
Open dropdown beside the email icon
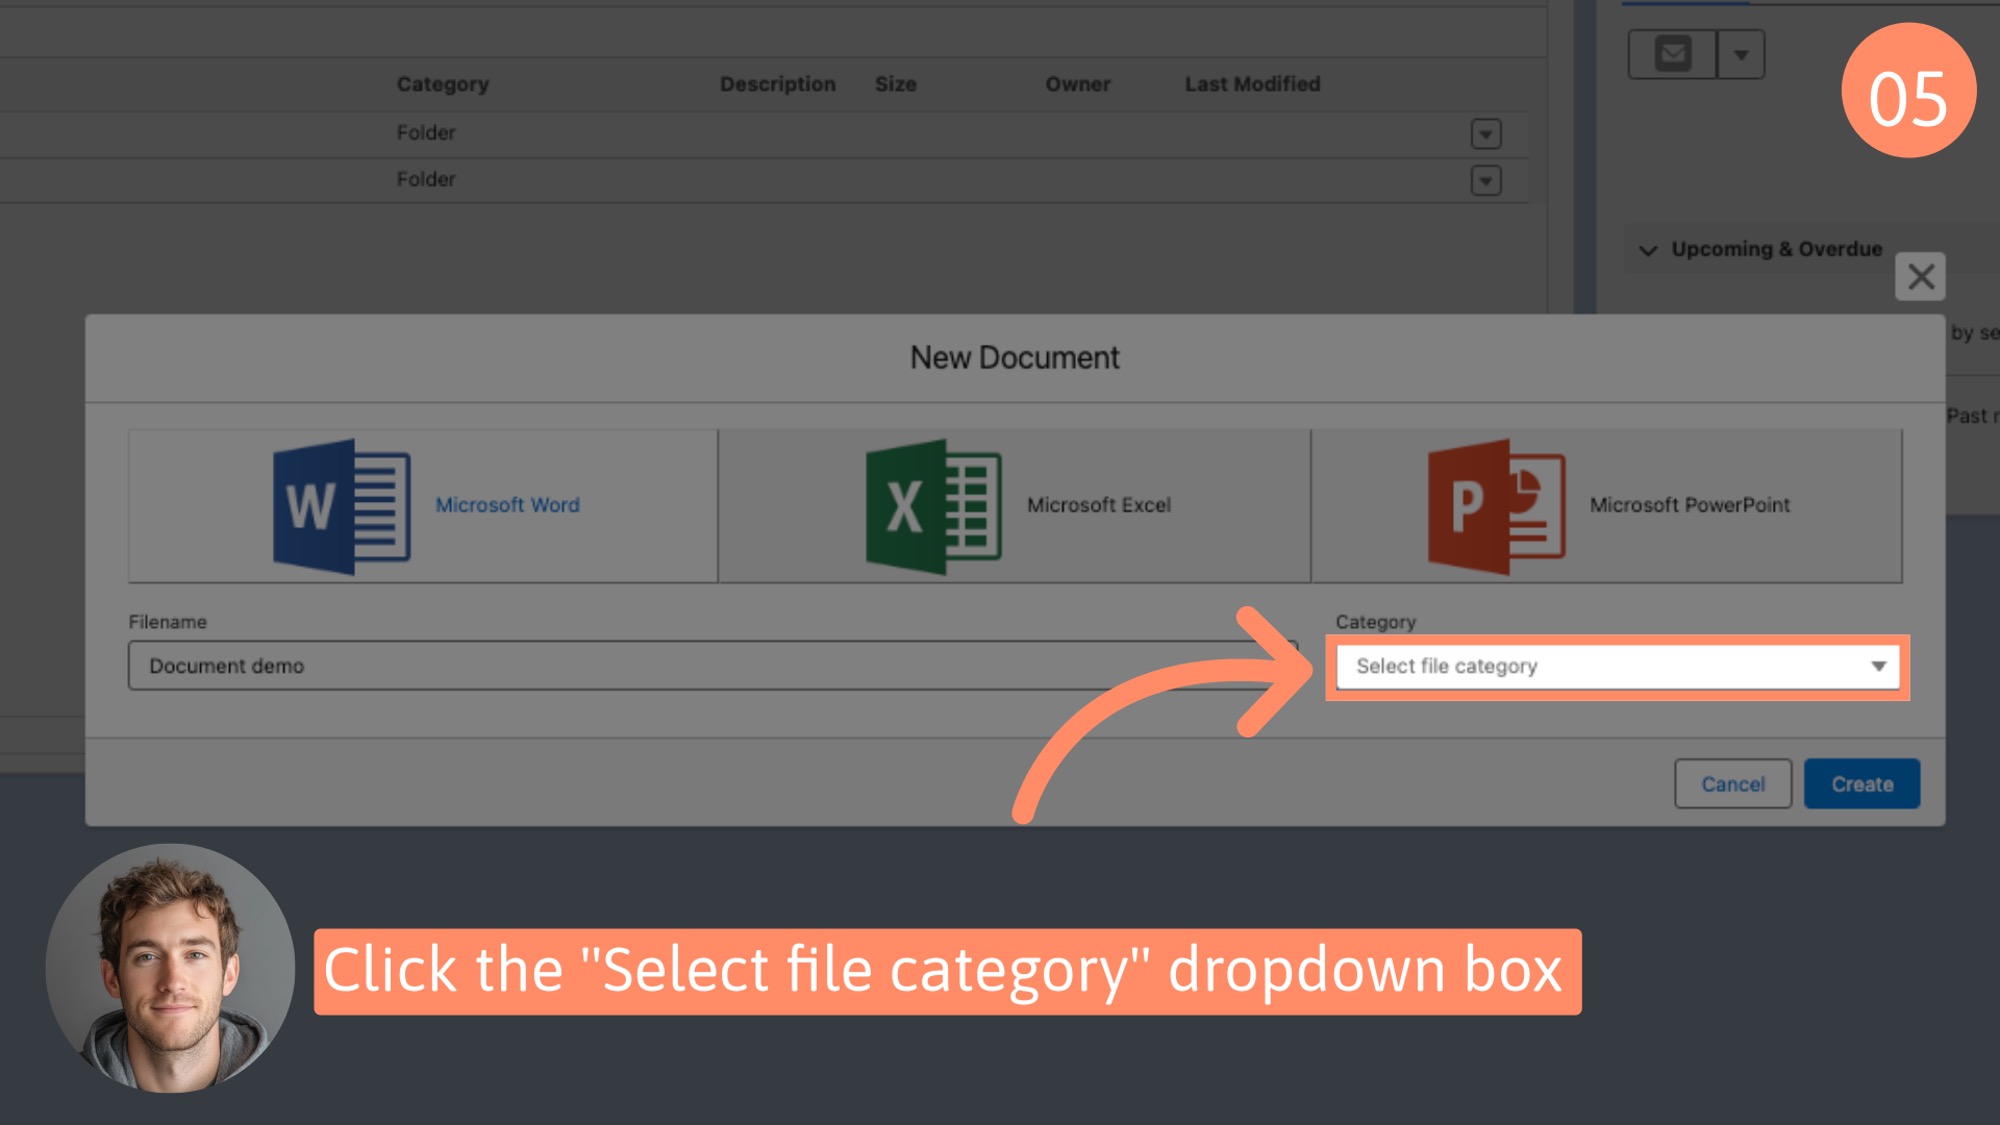coord(1741,54)
